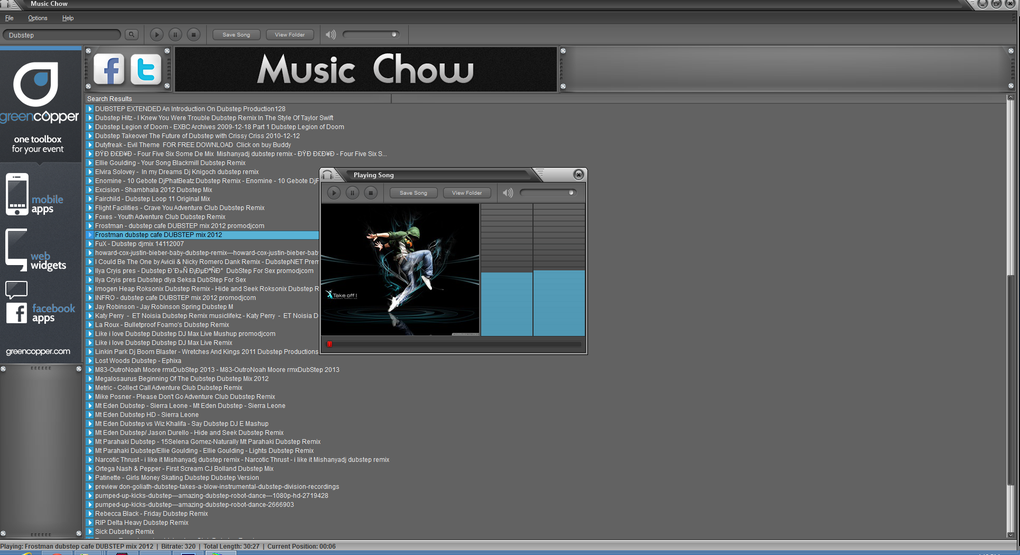Viewport: 1020px width, 555px height.
Task: Click the greencopper logo in sidebar ad
Action: (x=39, y=92)
